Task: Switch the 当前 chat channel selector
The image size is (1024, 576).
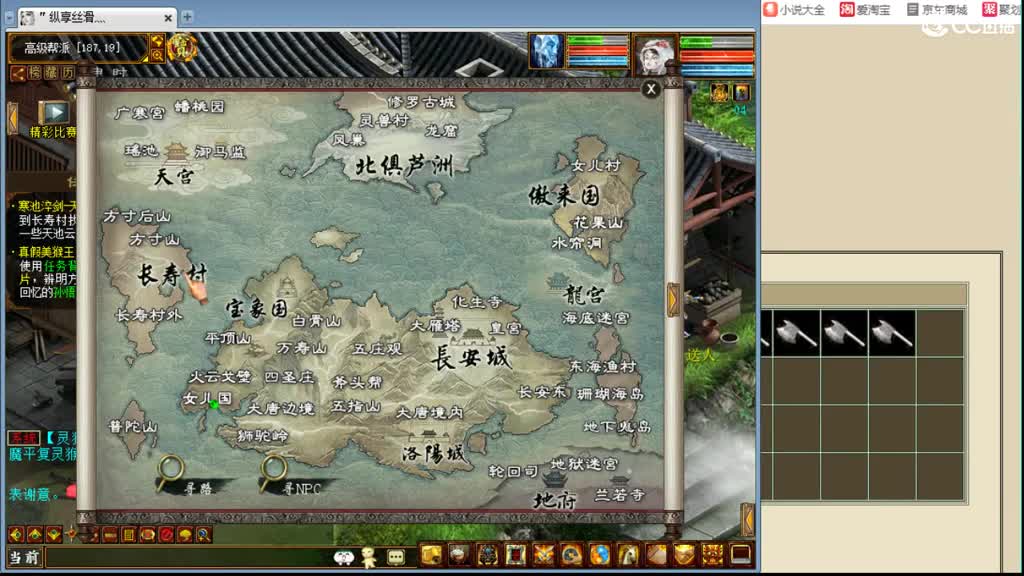Action: 24,557
